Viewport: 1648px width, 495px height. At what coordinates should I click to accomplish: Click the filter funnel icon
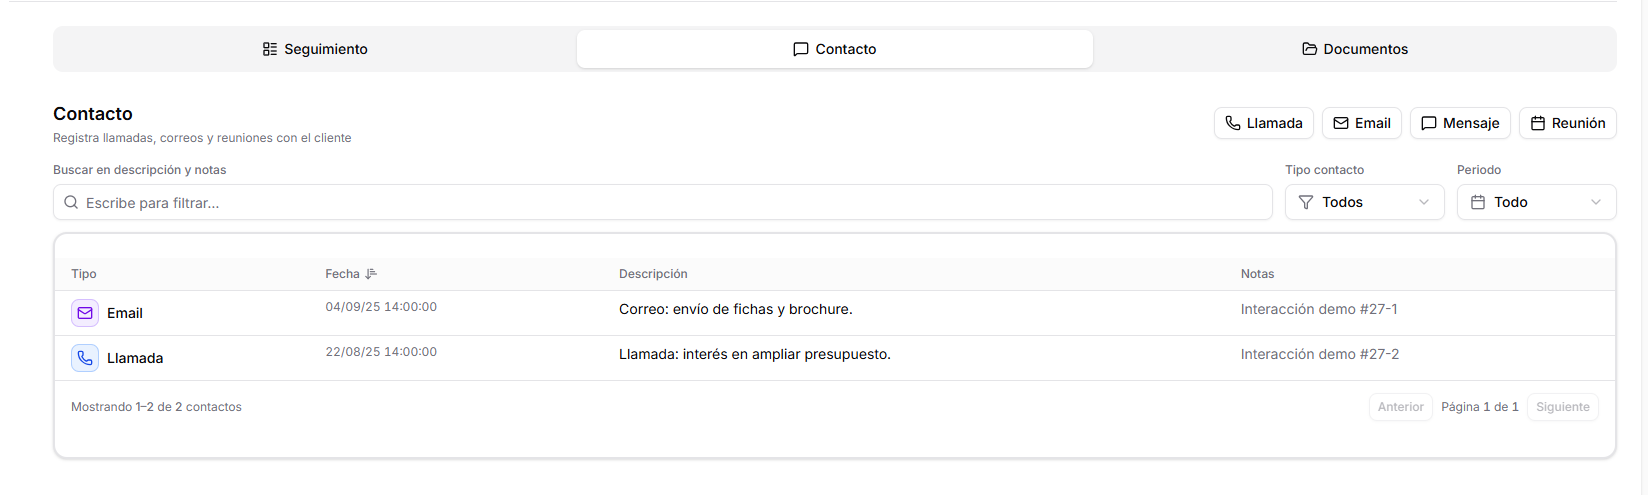click(1306, 202)
